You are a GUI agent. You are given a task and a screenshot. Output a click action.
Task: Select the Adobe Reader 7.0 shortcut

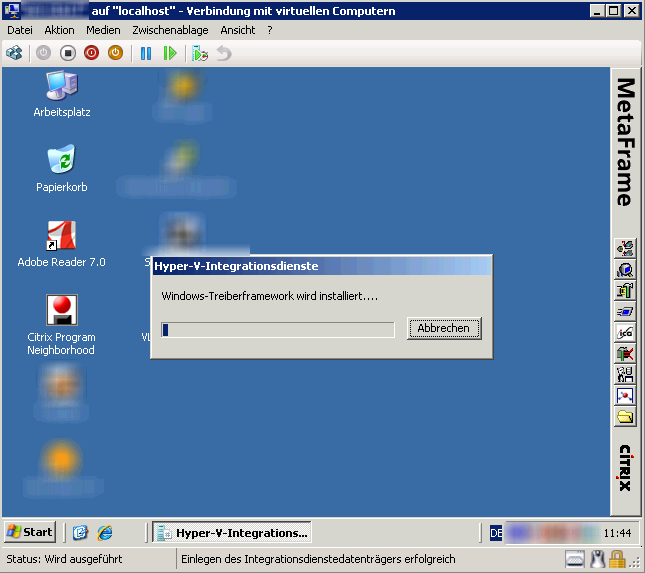pos(62,244)
